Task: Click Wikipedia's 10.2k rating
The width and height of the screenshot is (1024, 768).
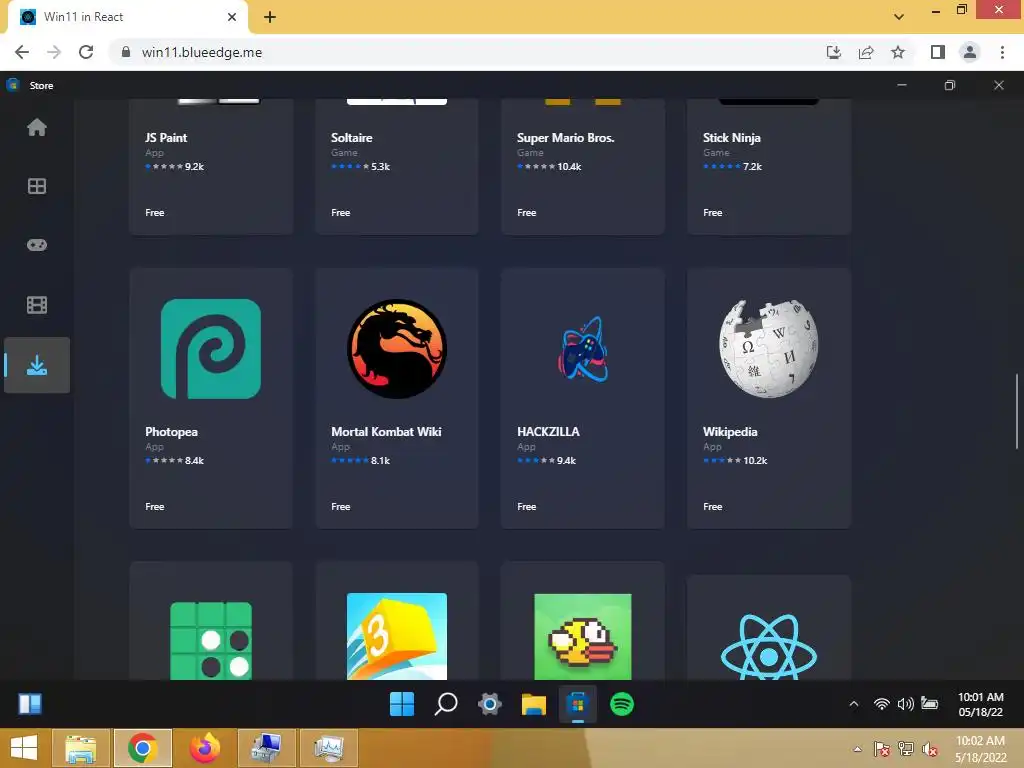Action: (x=735, y=460)
